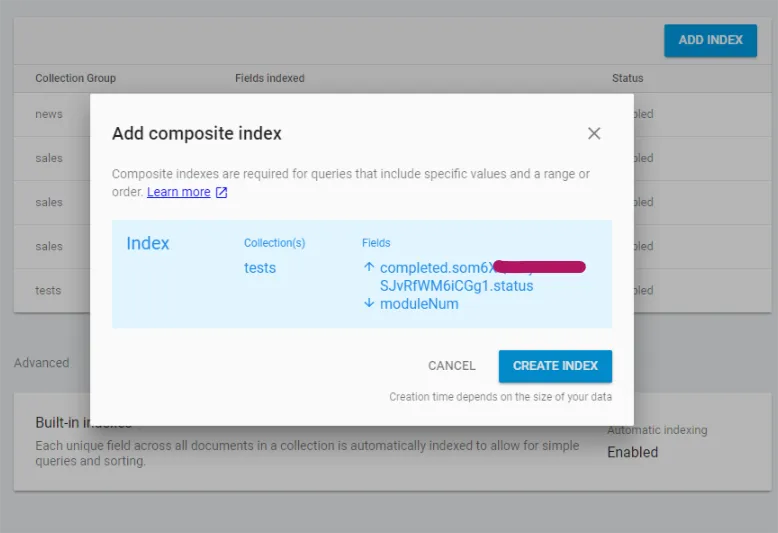Select the news collection group row

pyautogui.click(x=49, y=114)
